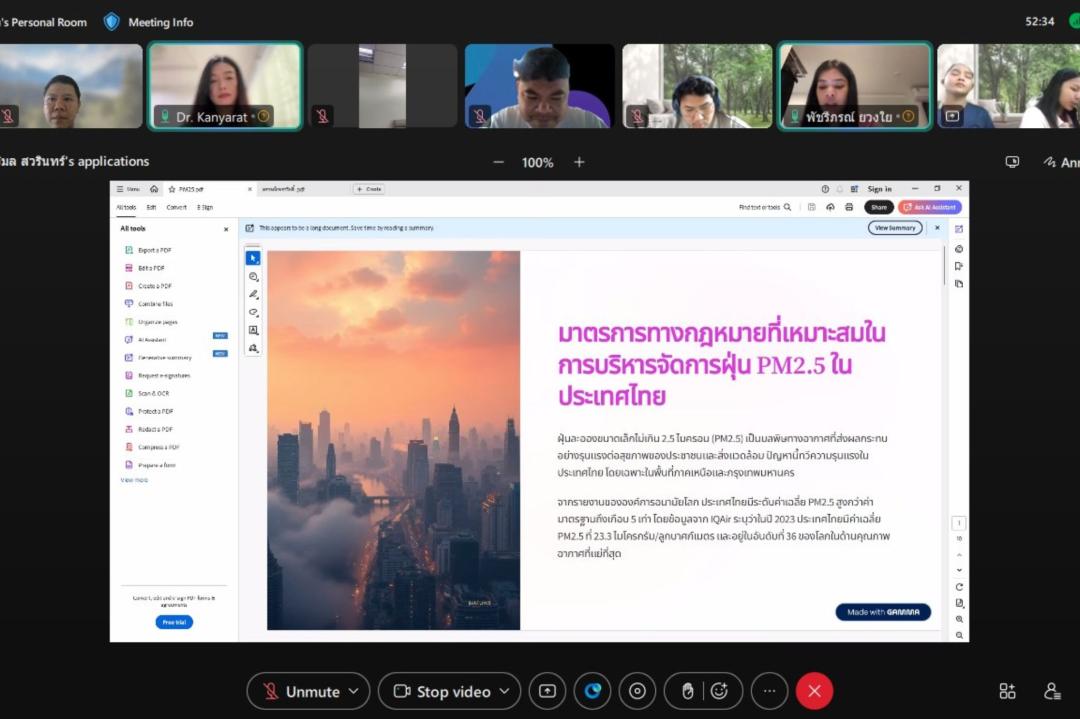Select Dr. Kanyarat's video thumbnail
The width and height of the screenshot is (1080, 719).
coord(225,86)
